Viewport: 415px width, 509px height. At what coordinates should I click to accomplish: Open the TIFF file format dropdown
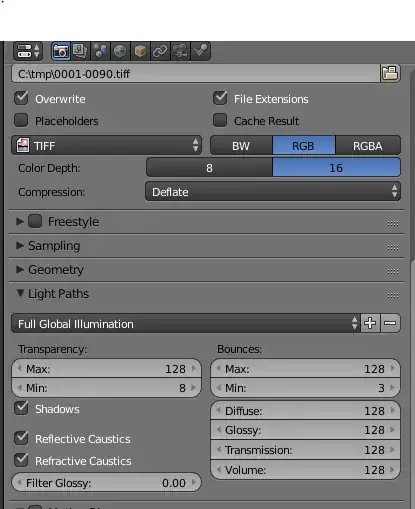tap(107, 145)
